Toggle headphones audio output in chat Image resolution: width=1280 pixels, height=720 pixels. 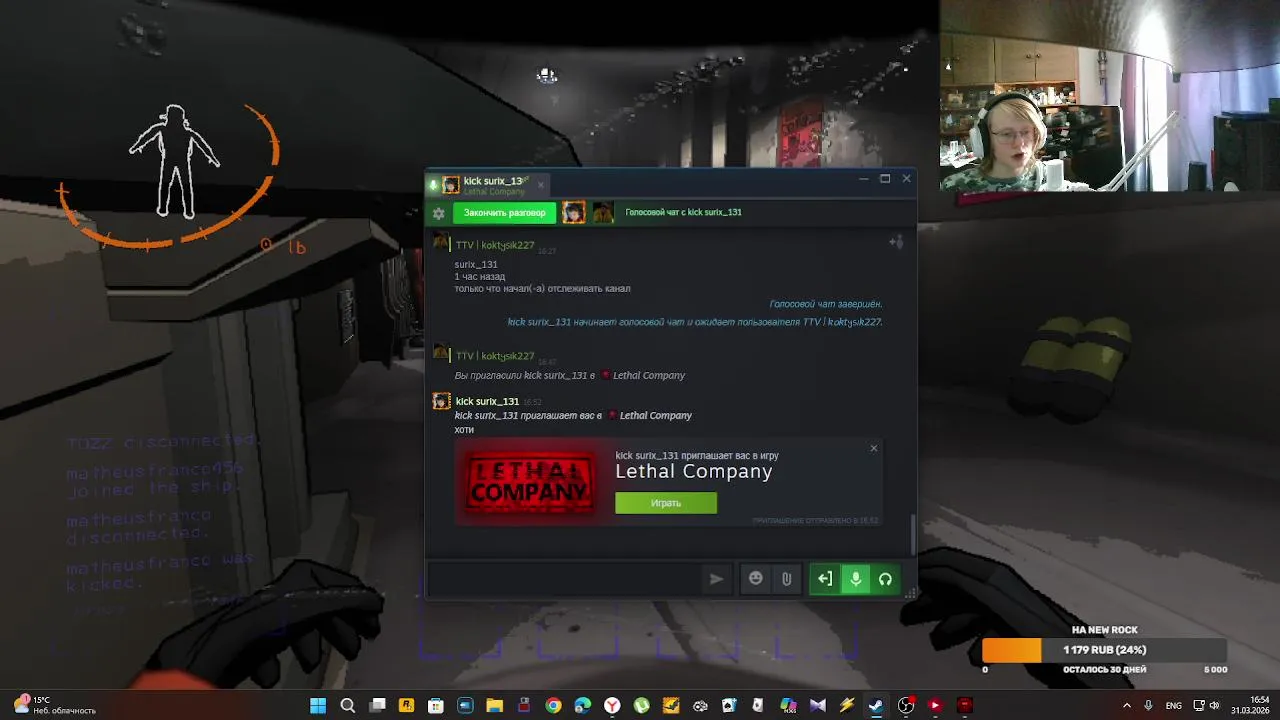(885, 578)
